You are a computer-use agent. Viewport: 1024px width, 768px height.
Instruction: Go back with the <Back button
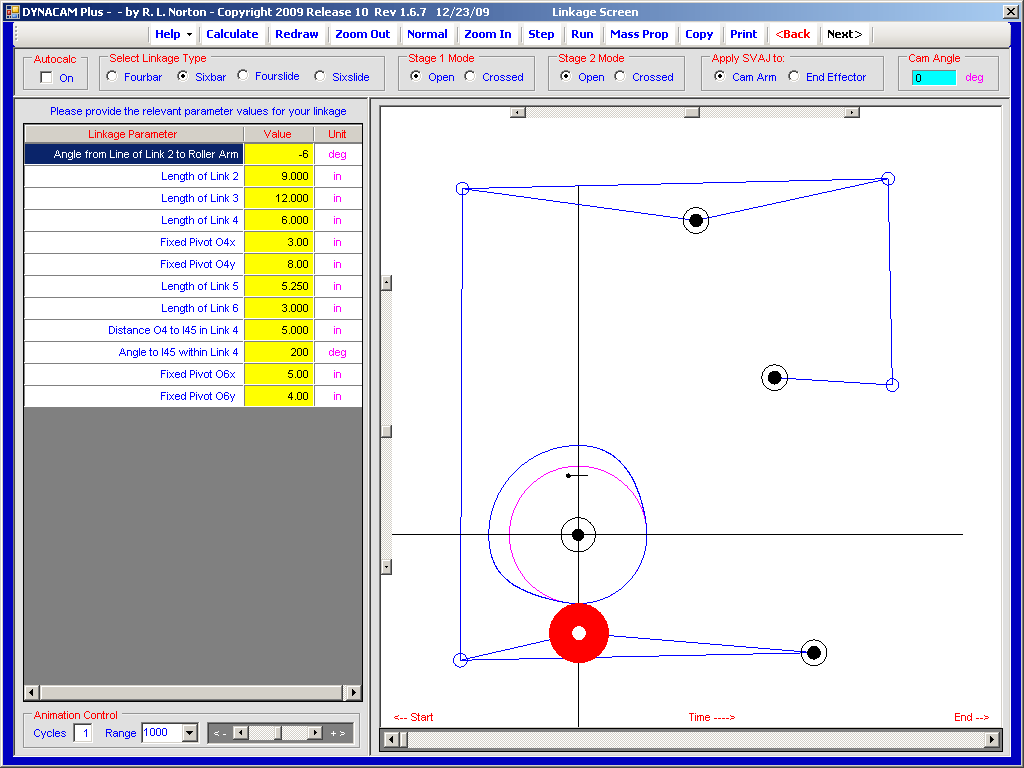[792, 34]
